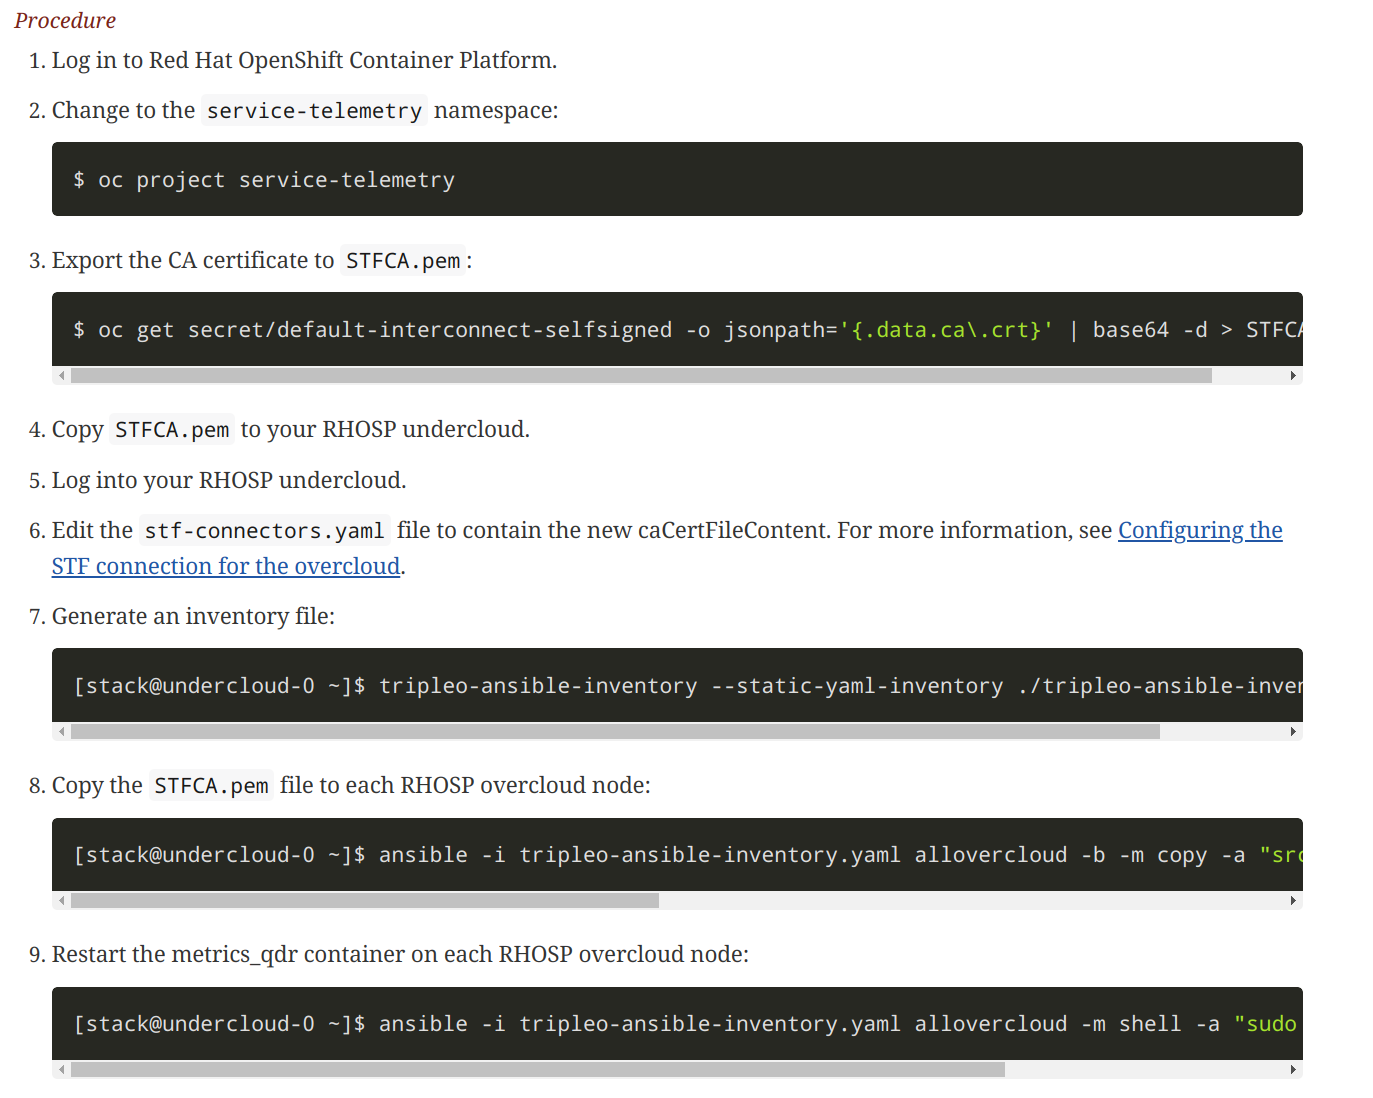The image size is (1373, 1098).
Task: Click the 'oc get secret' command code block
Action: pos(677,329)
